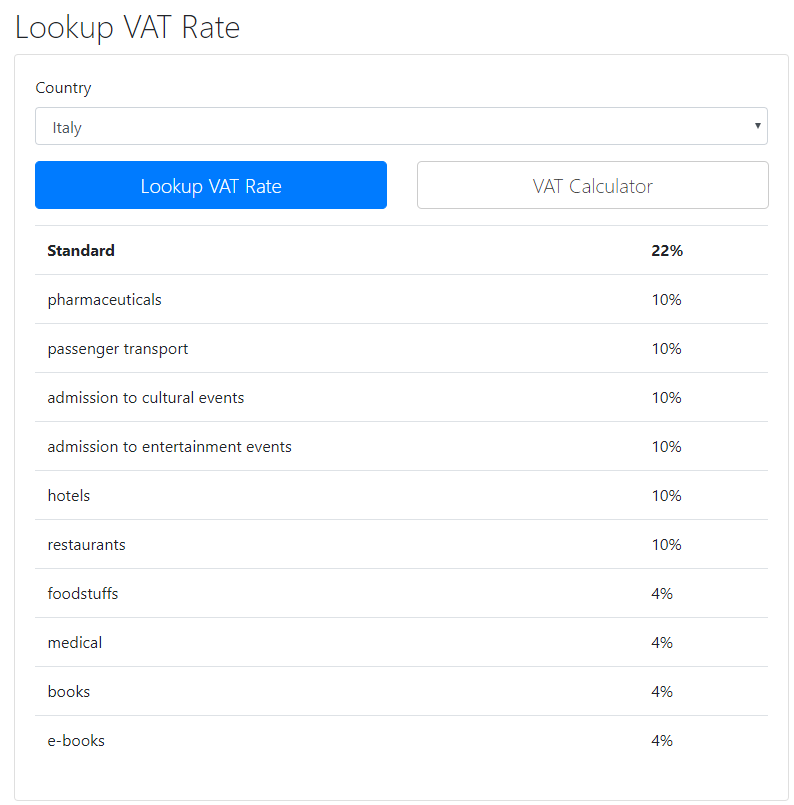Open the VAT Calculator button
This screenshot has width=794, height=805.
tap(592, 186)
